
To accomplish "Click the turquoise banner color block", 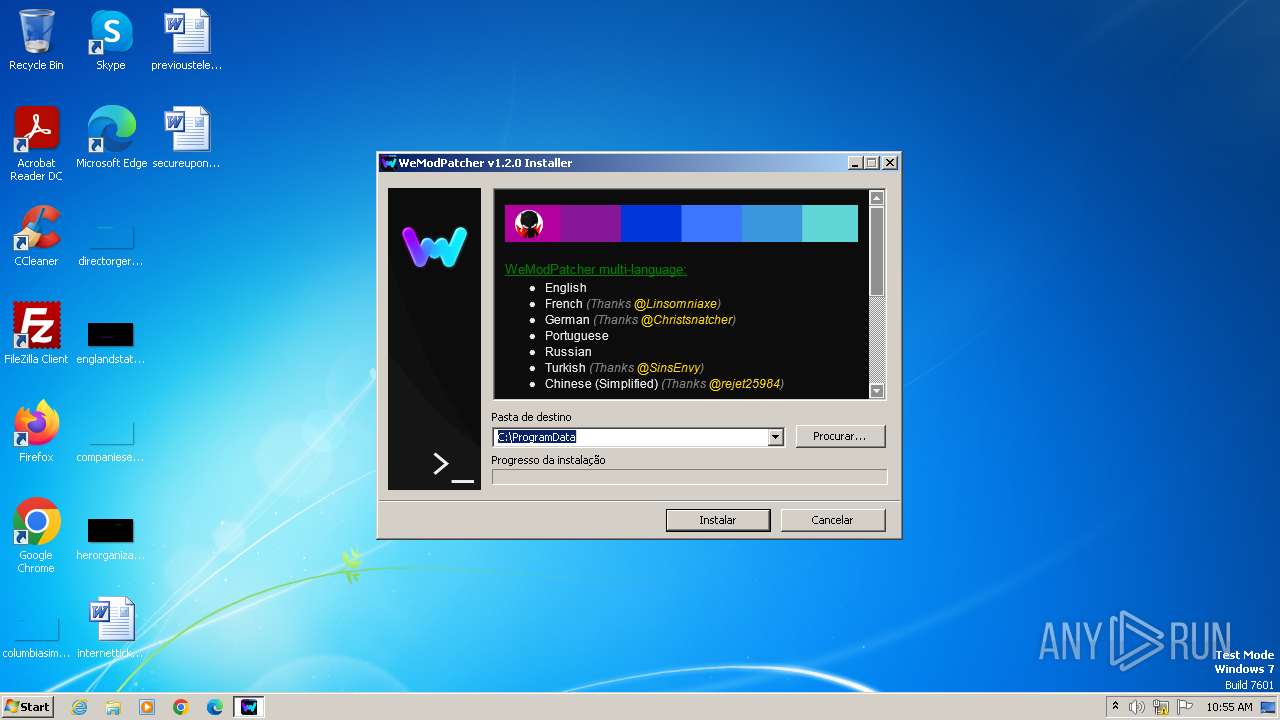I will [x=830, y=224].
